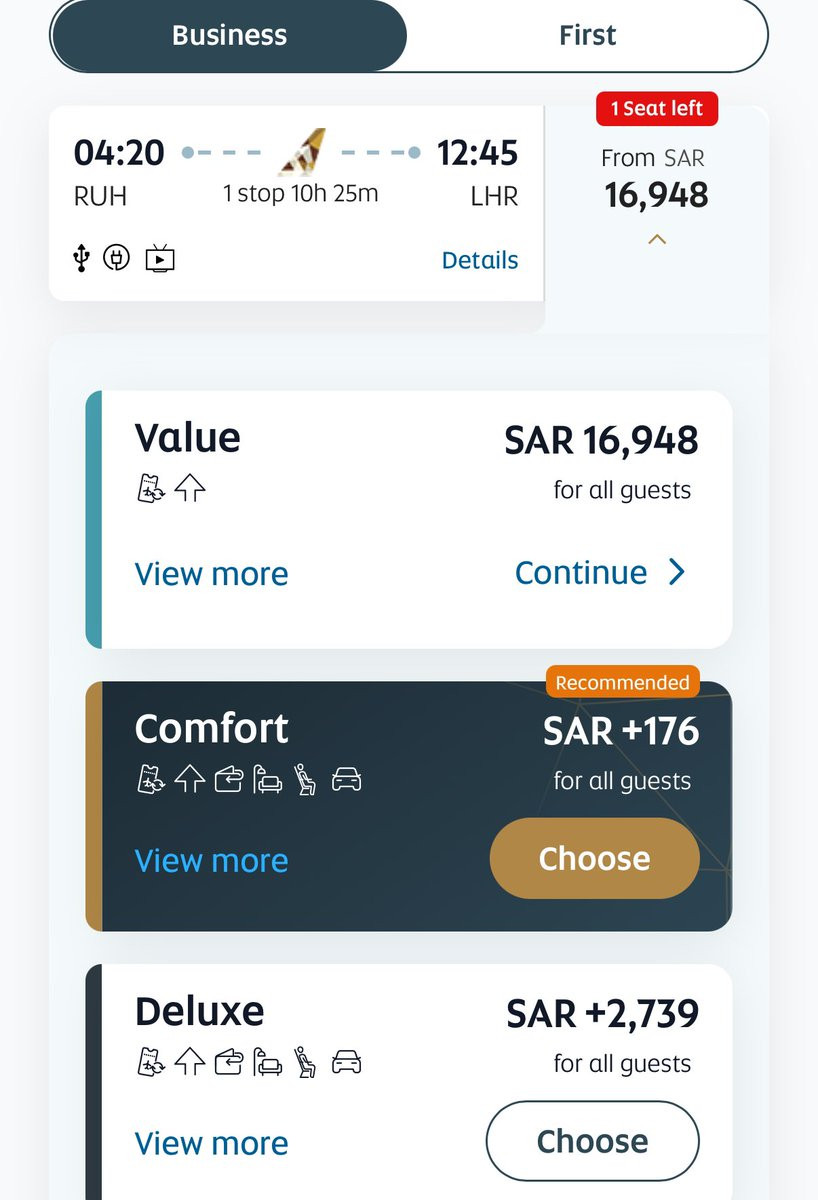Open flight Details link

tap(480, 260)
